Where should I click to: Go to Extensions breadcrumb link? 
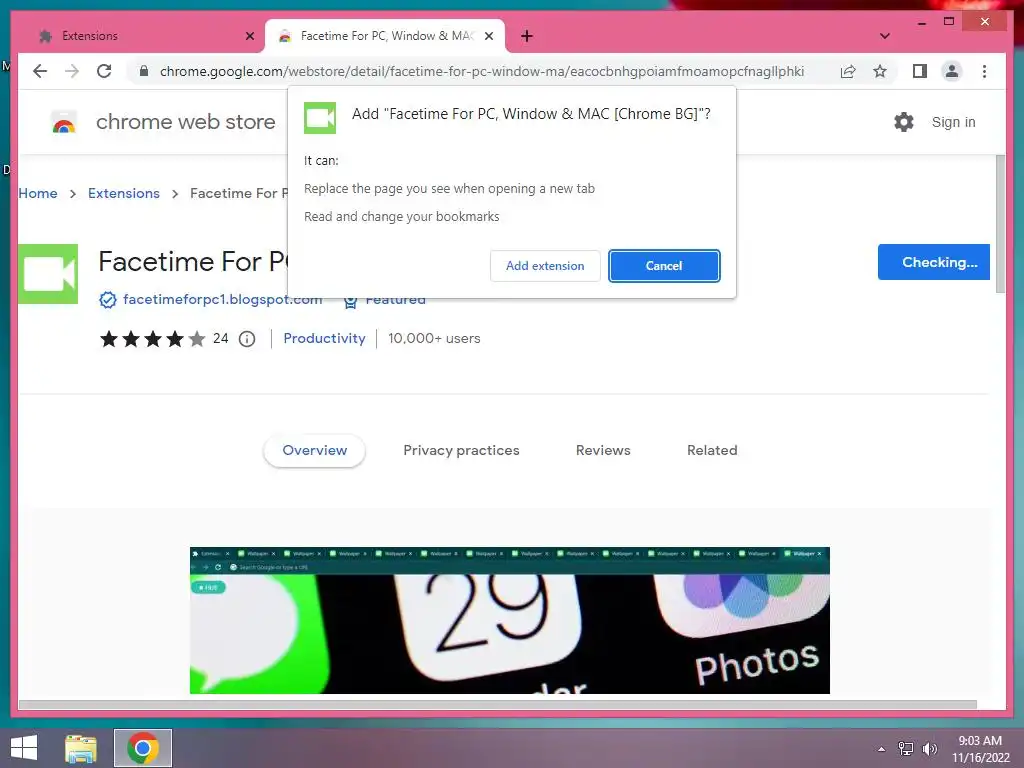coord(123,193)
